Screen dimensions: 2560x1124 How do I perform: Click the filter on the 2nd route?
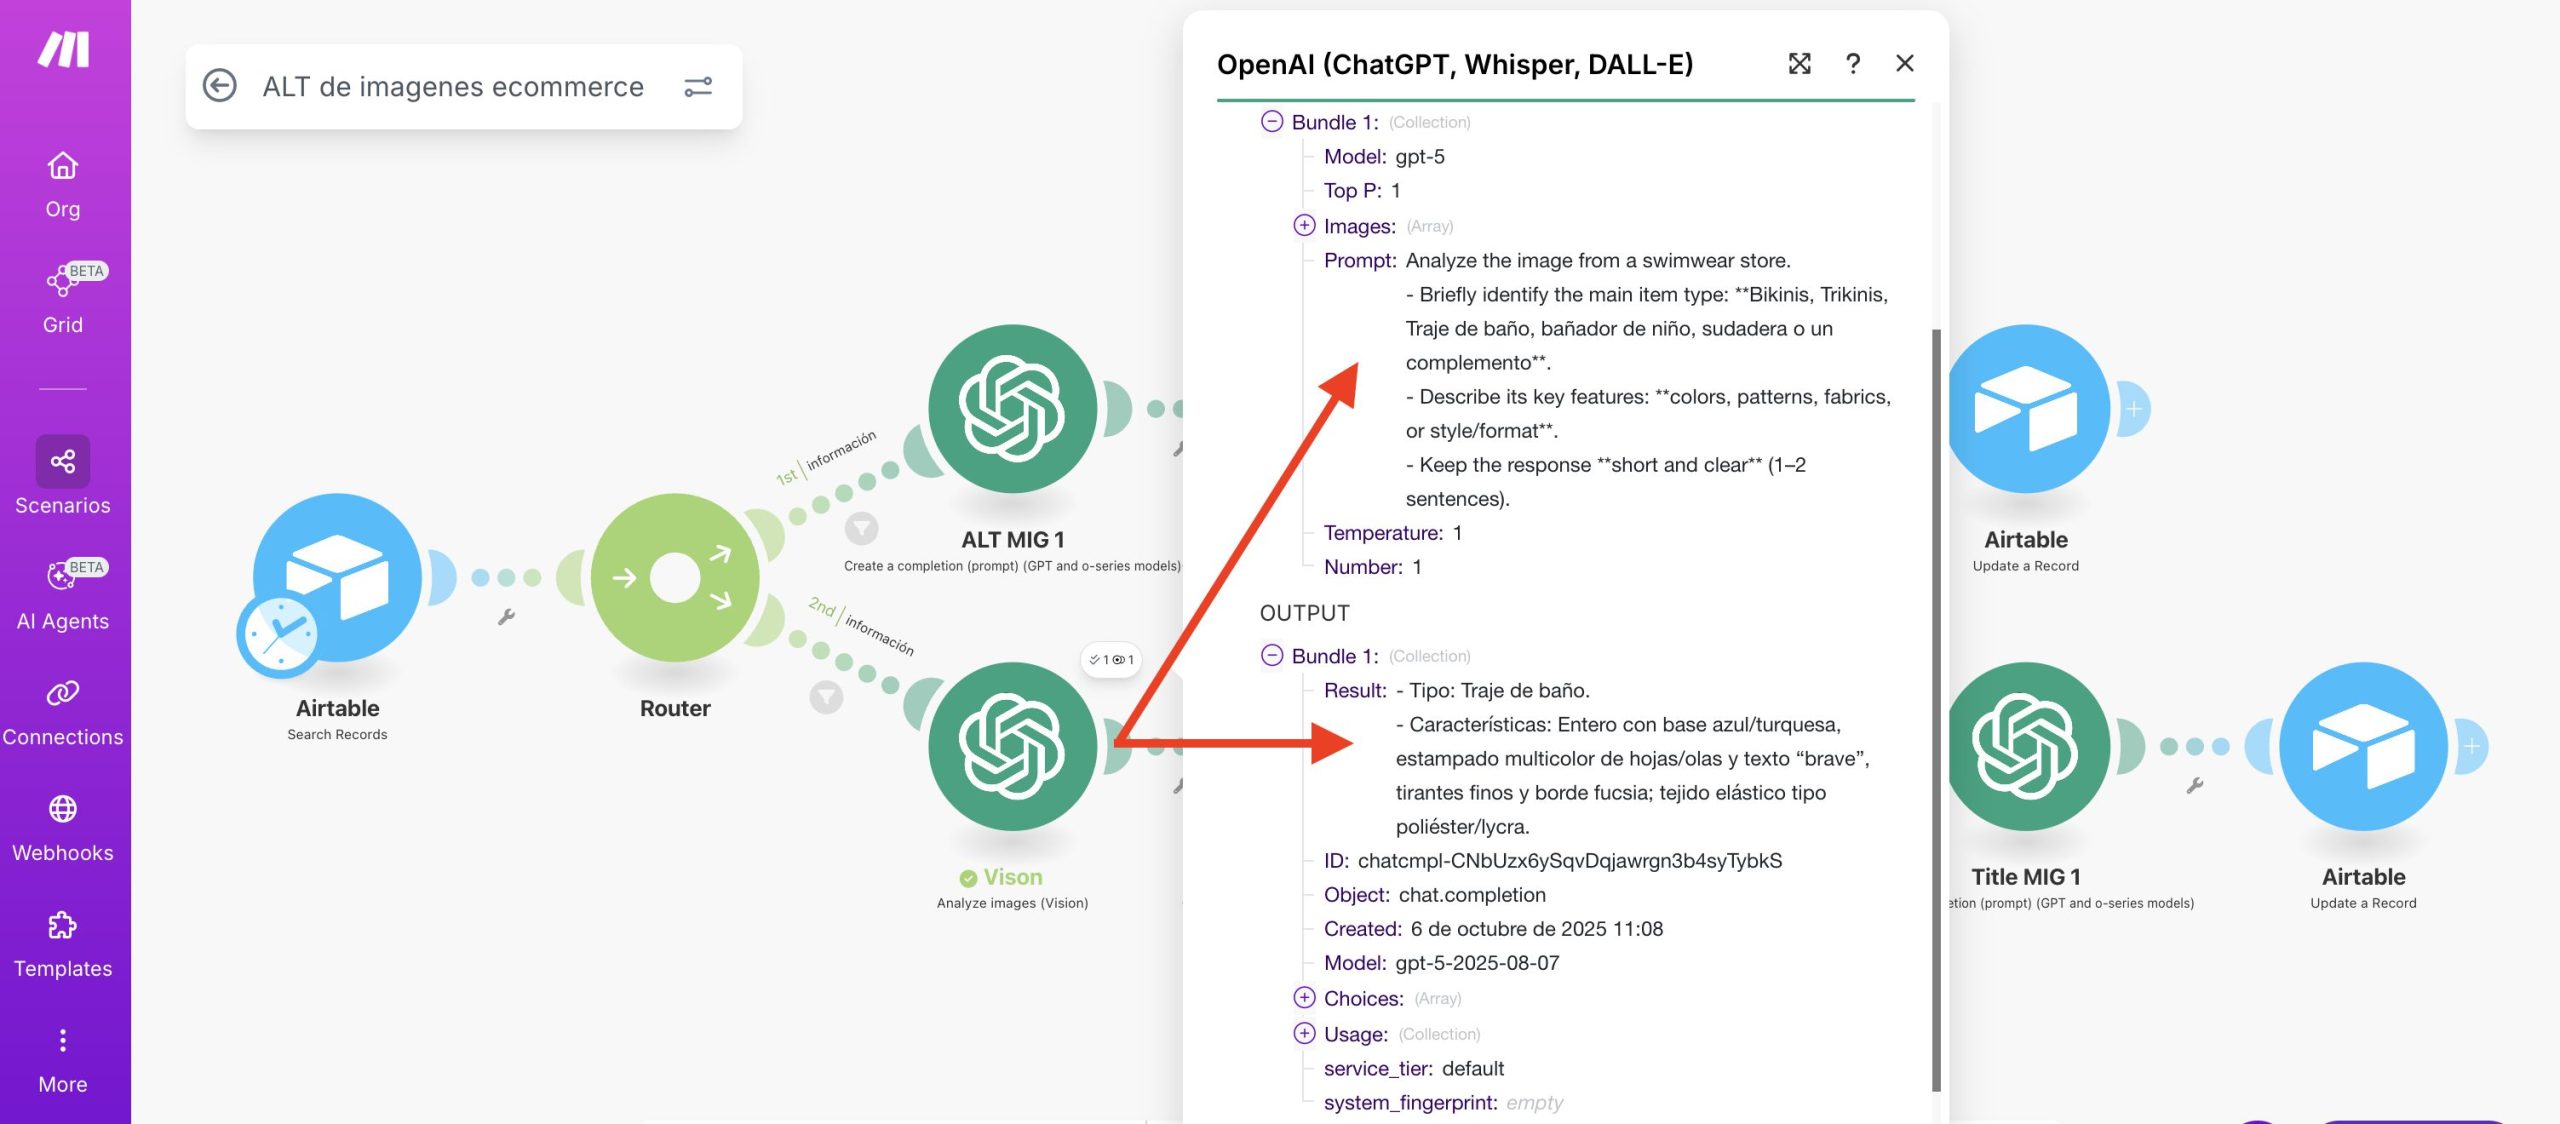pos(825,696)
